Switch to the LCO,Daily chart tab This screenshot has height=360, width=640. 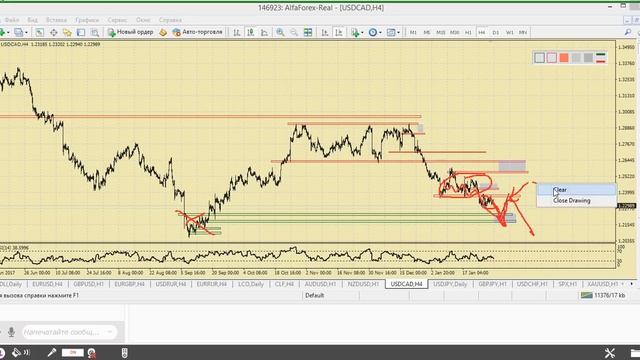[251, 284]
